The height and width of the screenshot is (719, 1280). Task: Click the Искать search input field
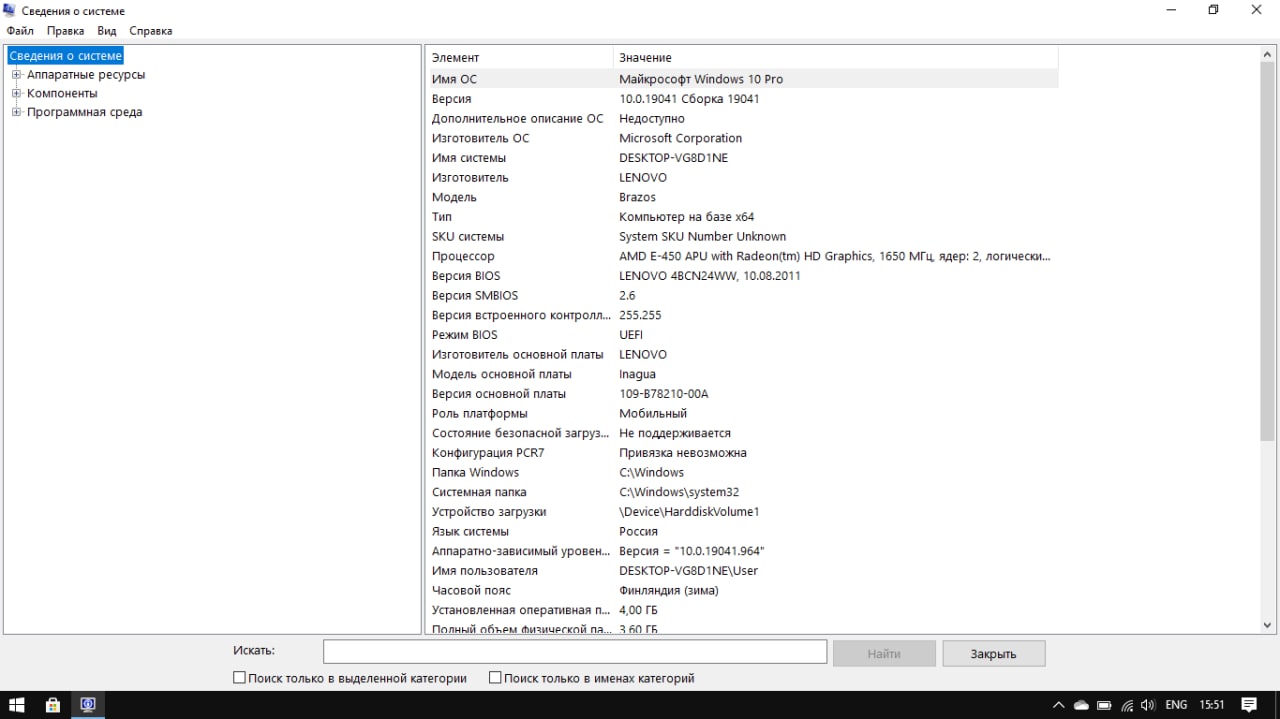coord(575,652)
